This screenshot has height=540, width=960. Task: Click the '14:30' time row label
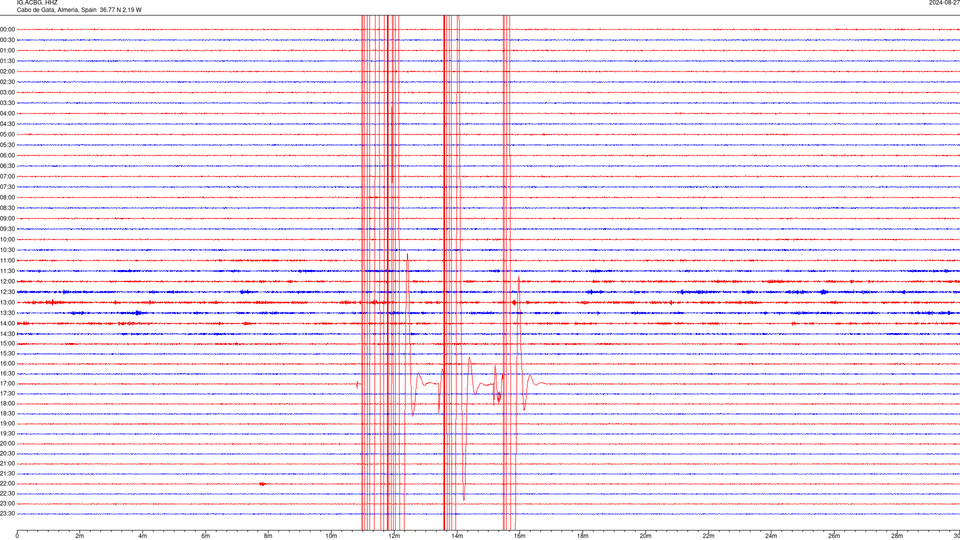(x=7, y=334)
